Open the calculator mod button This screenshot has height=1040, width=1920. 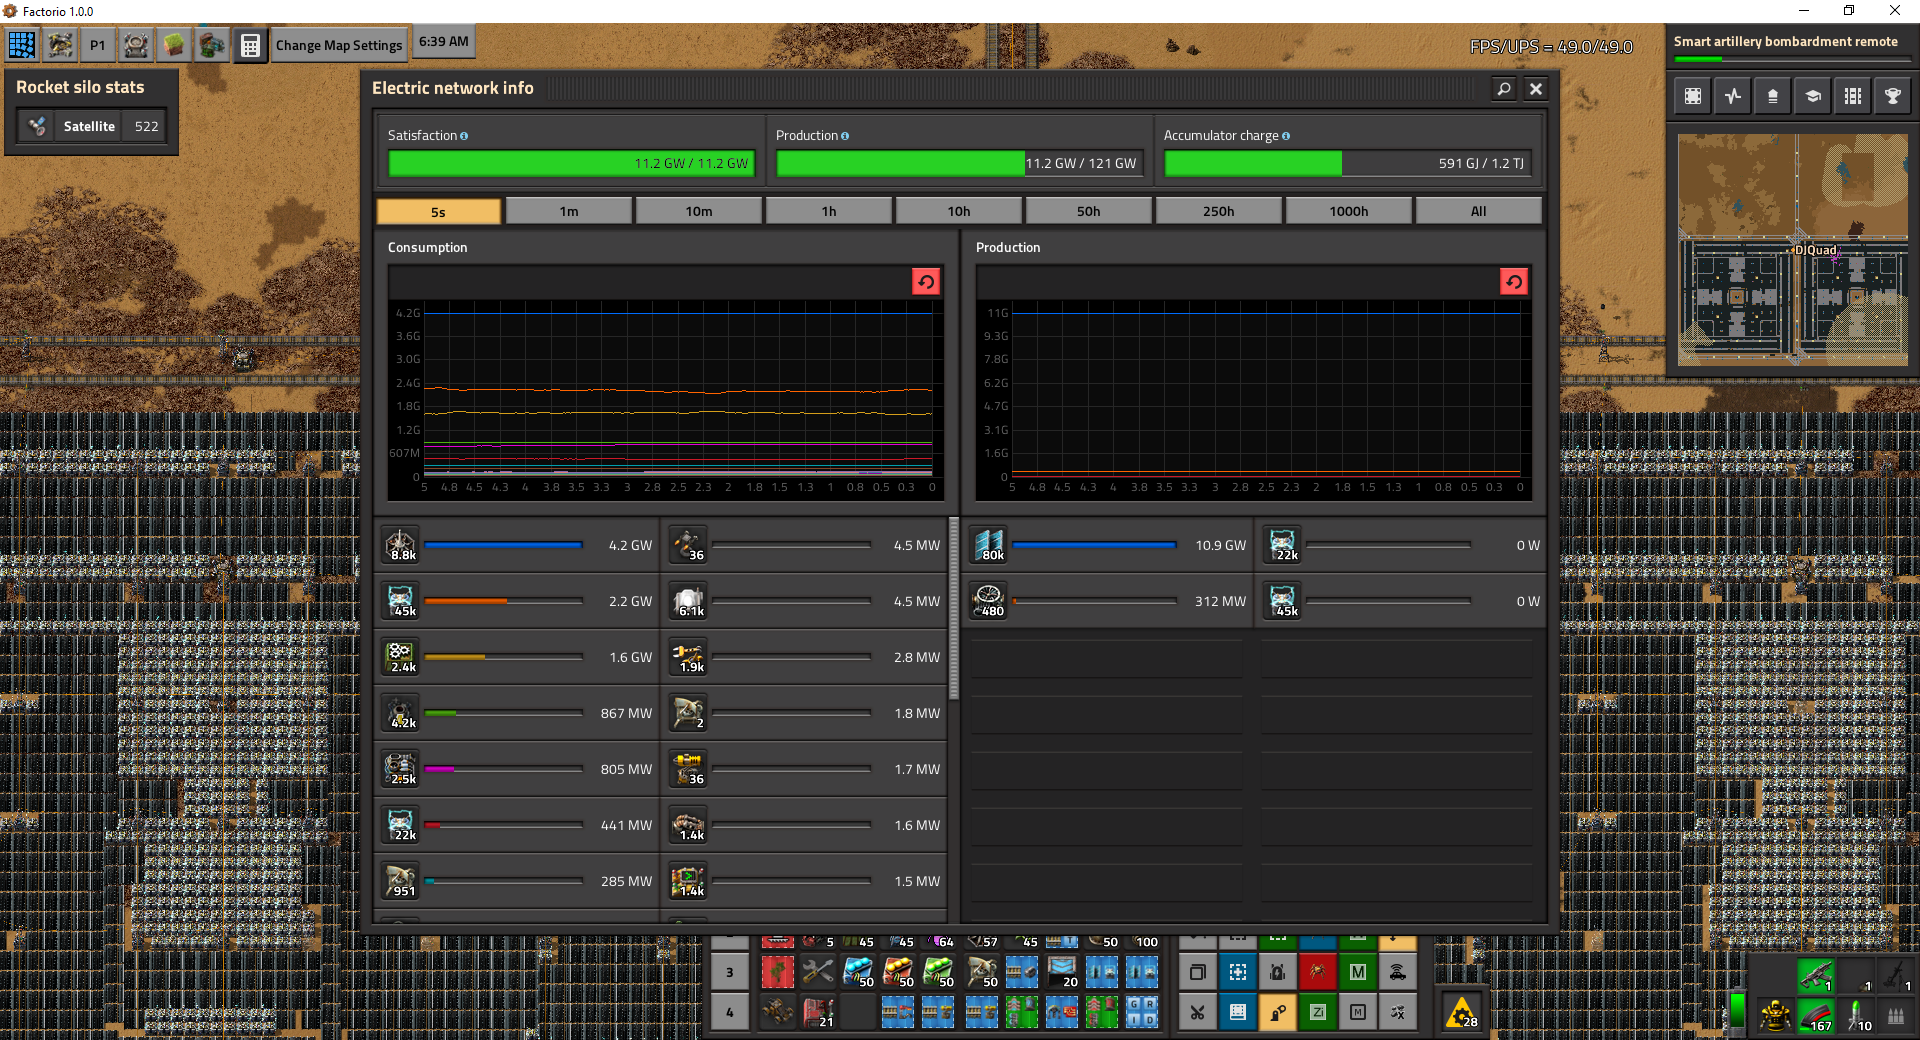point(250,45)
